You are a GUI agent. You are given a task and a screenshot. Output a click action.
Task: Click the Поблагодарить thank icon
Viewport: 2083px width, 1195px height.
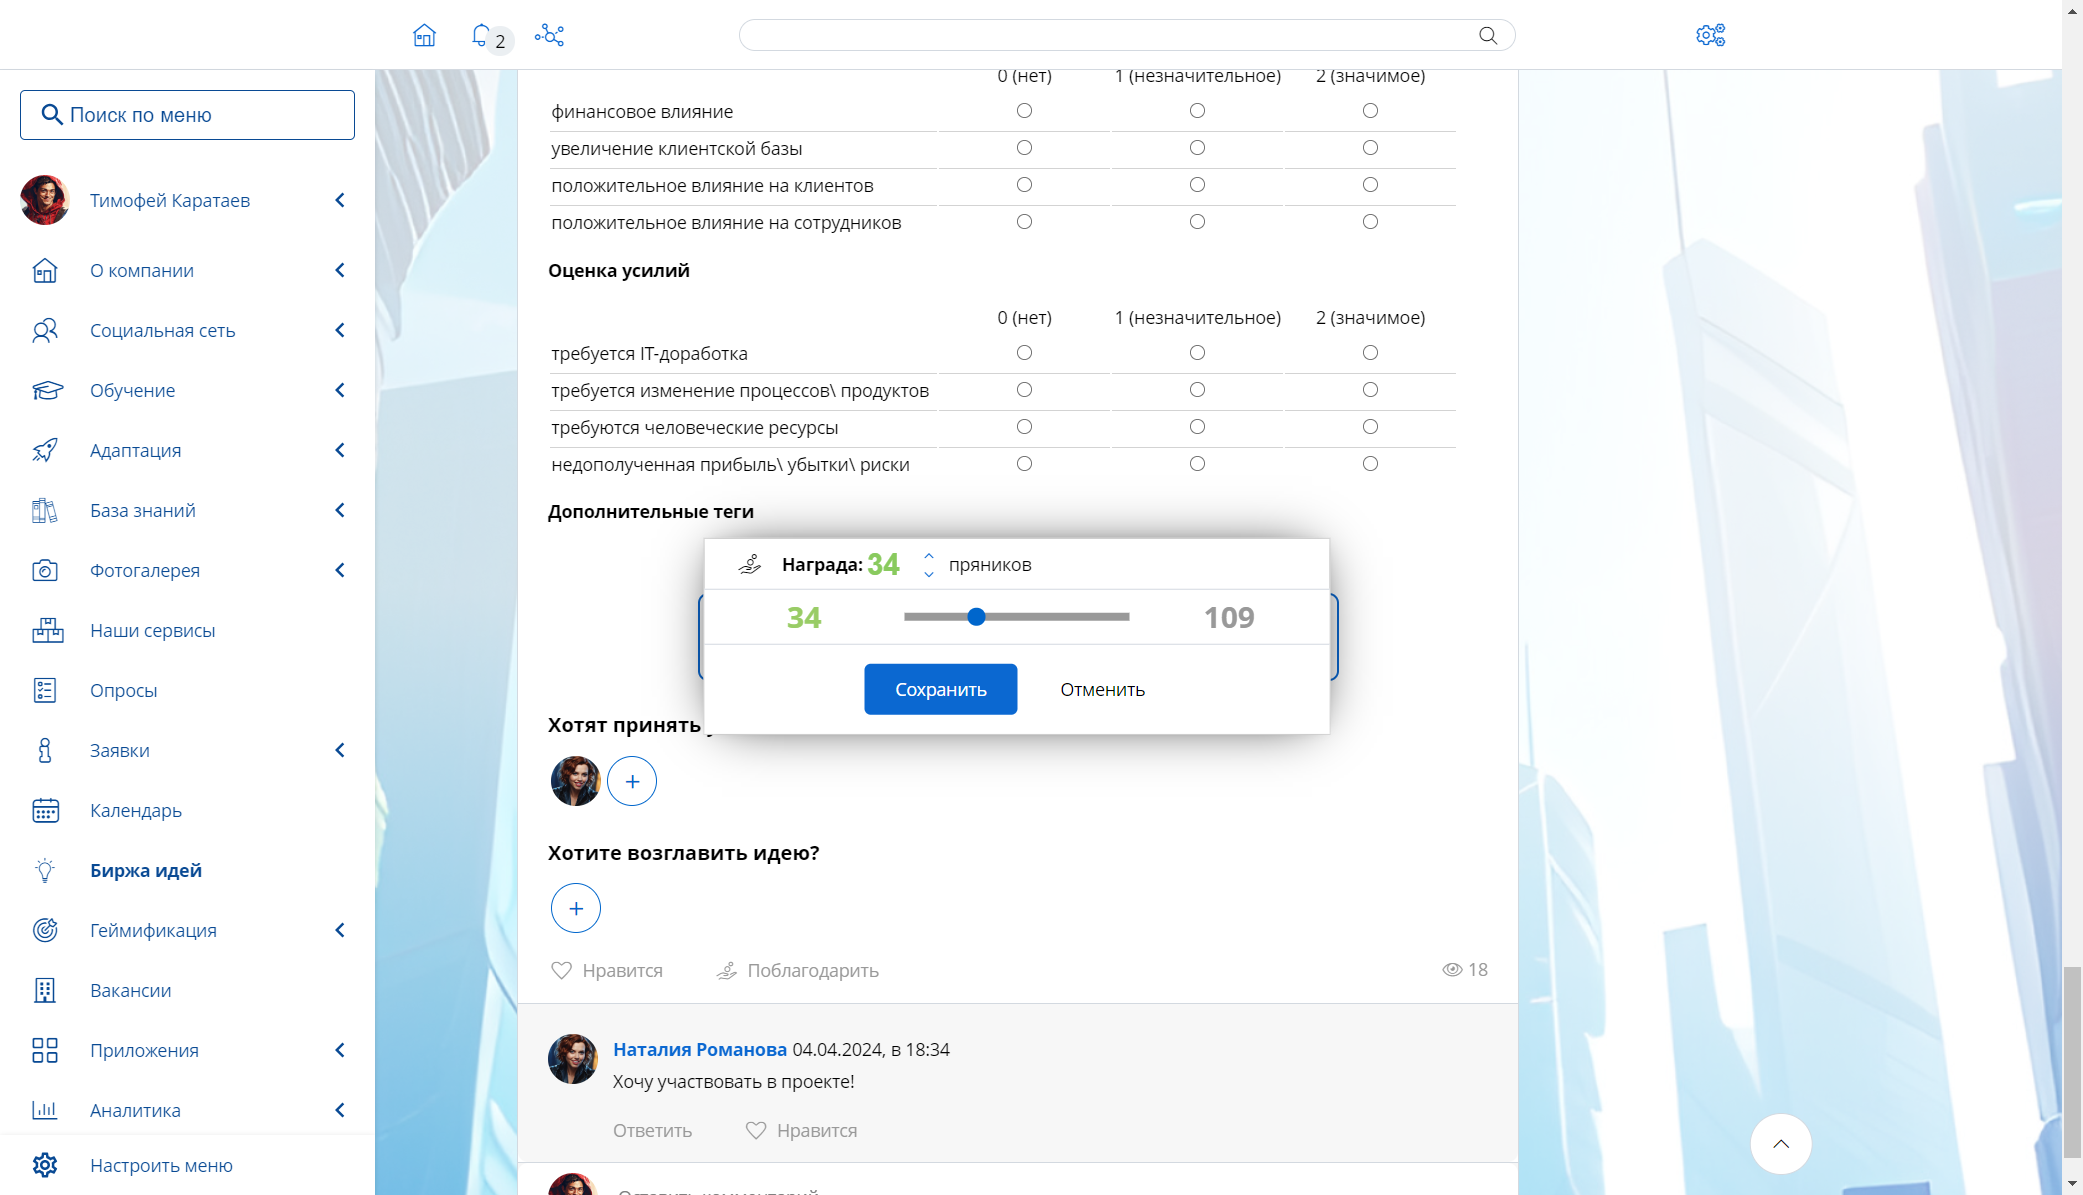(x=727, y=970)
